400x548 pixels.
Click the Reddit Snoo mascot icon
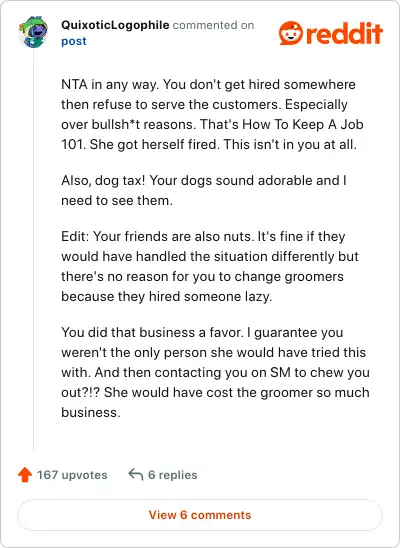(x=290, y=33)
